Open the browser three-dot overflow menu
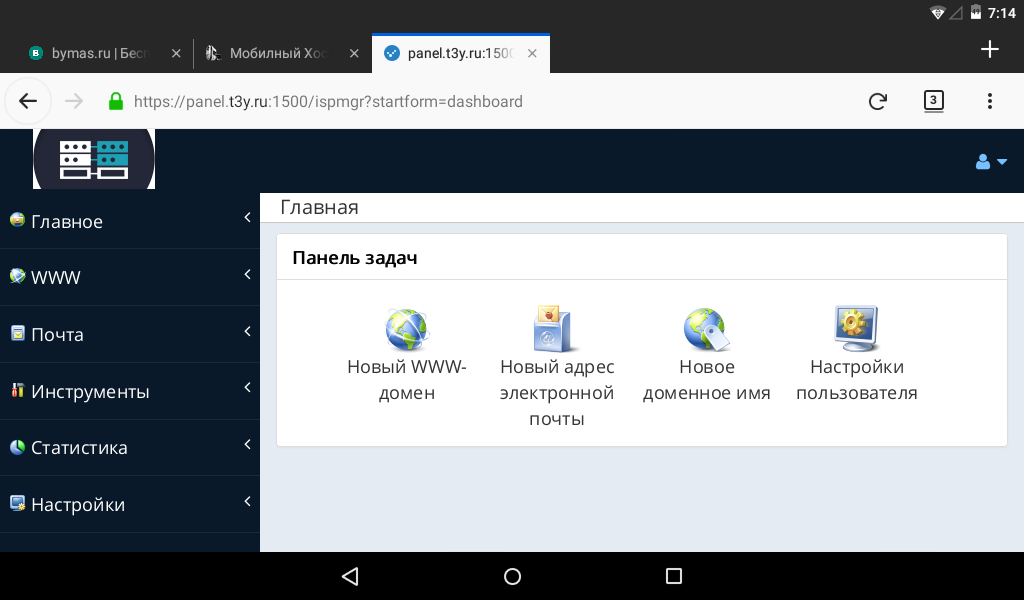 989,101
